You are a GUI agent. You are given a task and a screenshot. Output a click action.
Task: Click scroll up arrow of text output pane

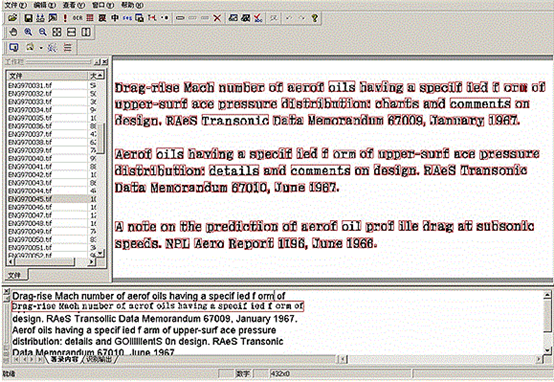[547, 294]
